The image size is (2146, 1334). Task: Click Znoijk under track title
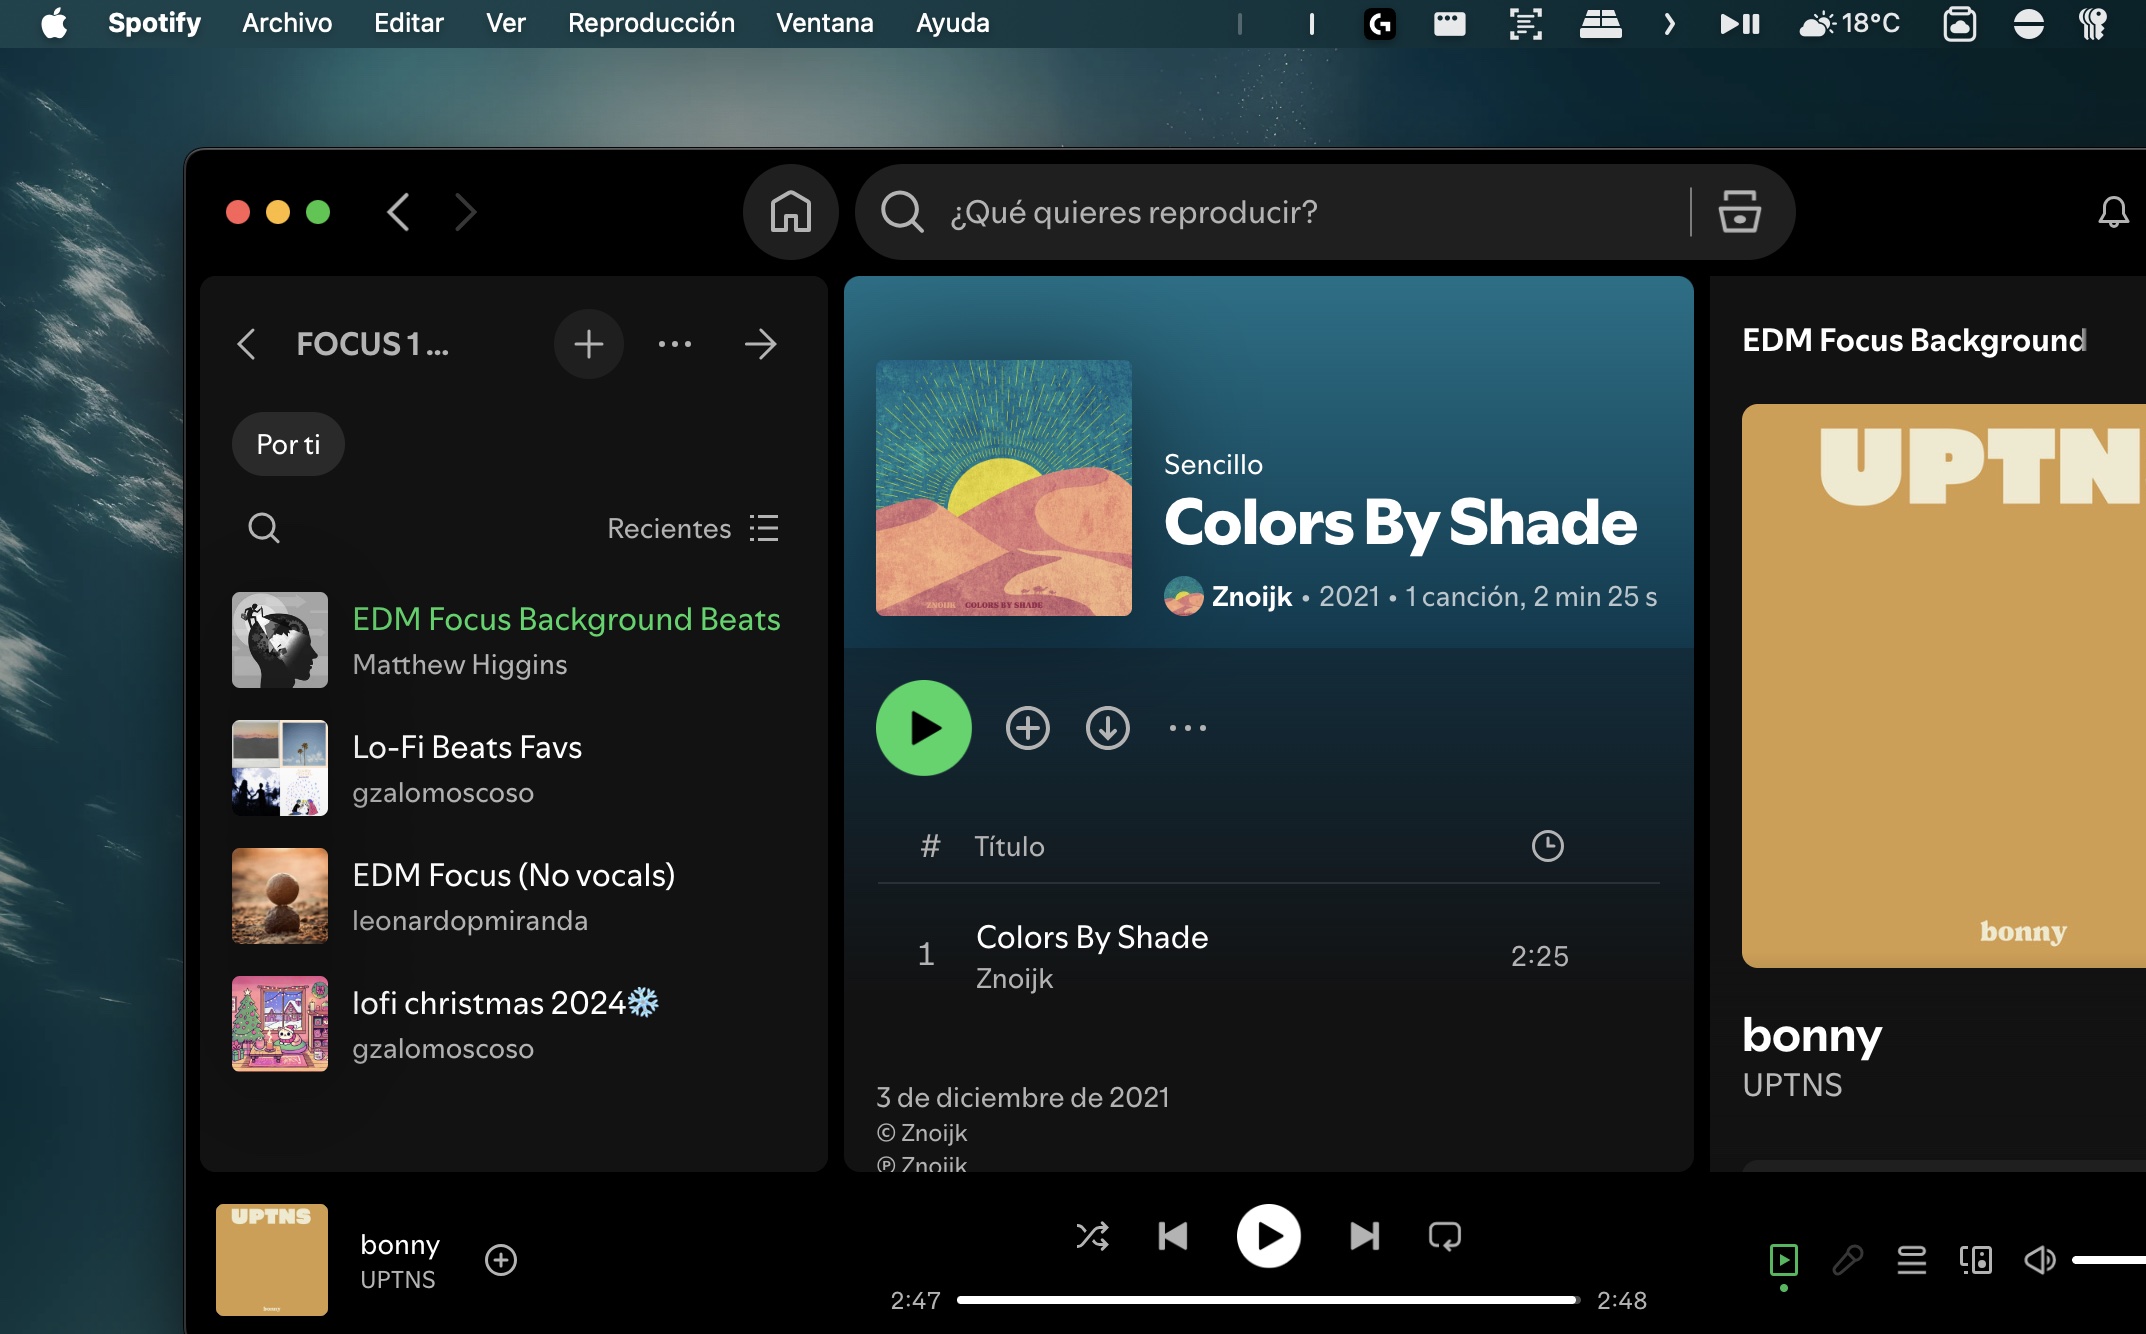(1014, 979)
